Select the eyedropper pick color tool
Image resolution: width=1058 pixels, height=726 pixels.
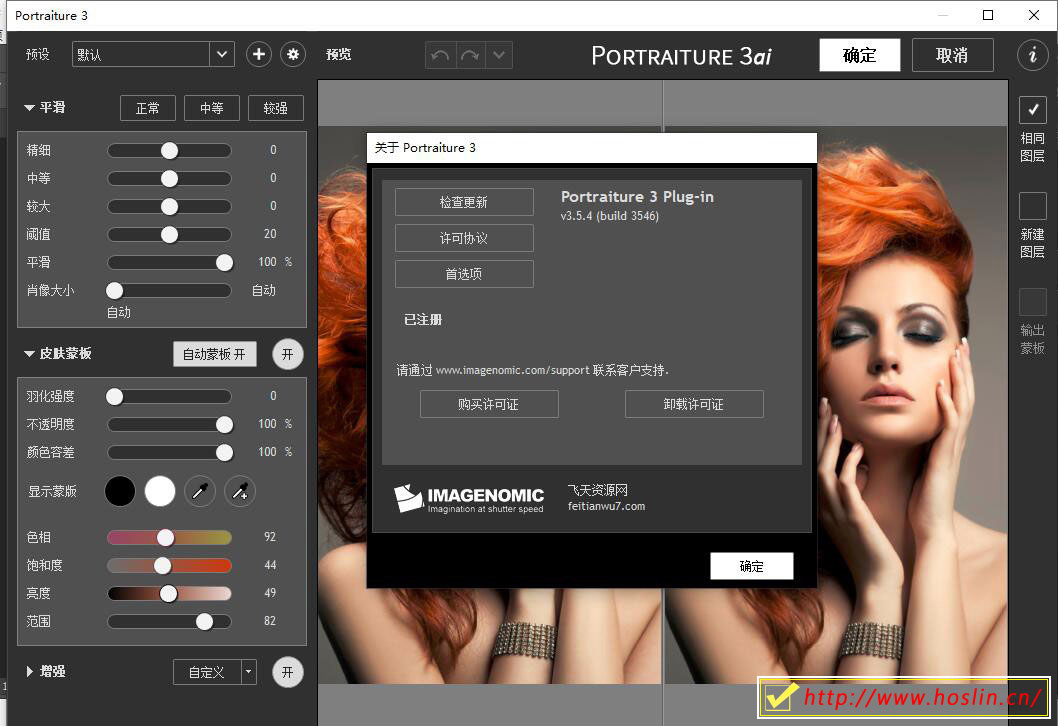click(200, 491)
